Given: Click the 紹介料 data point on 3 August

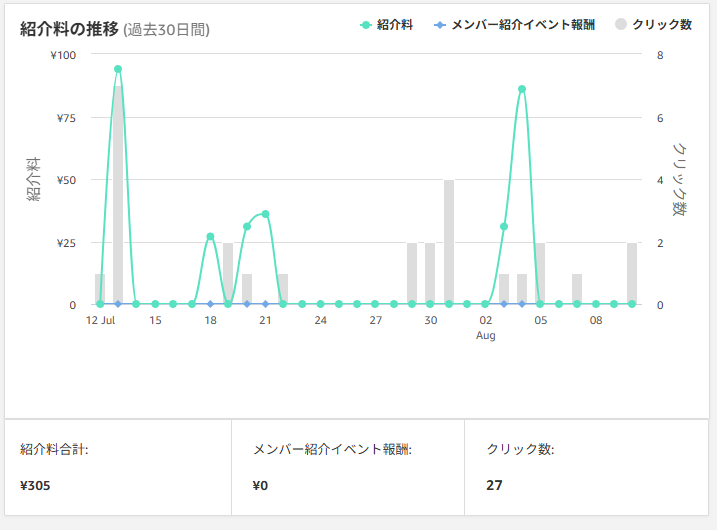Looking at the screenshot, I should click(x=504, y=226).
